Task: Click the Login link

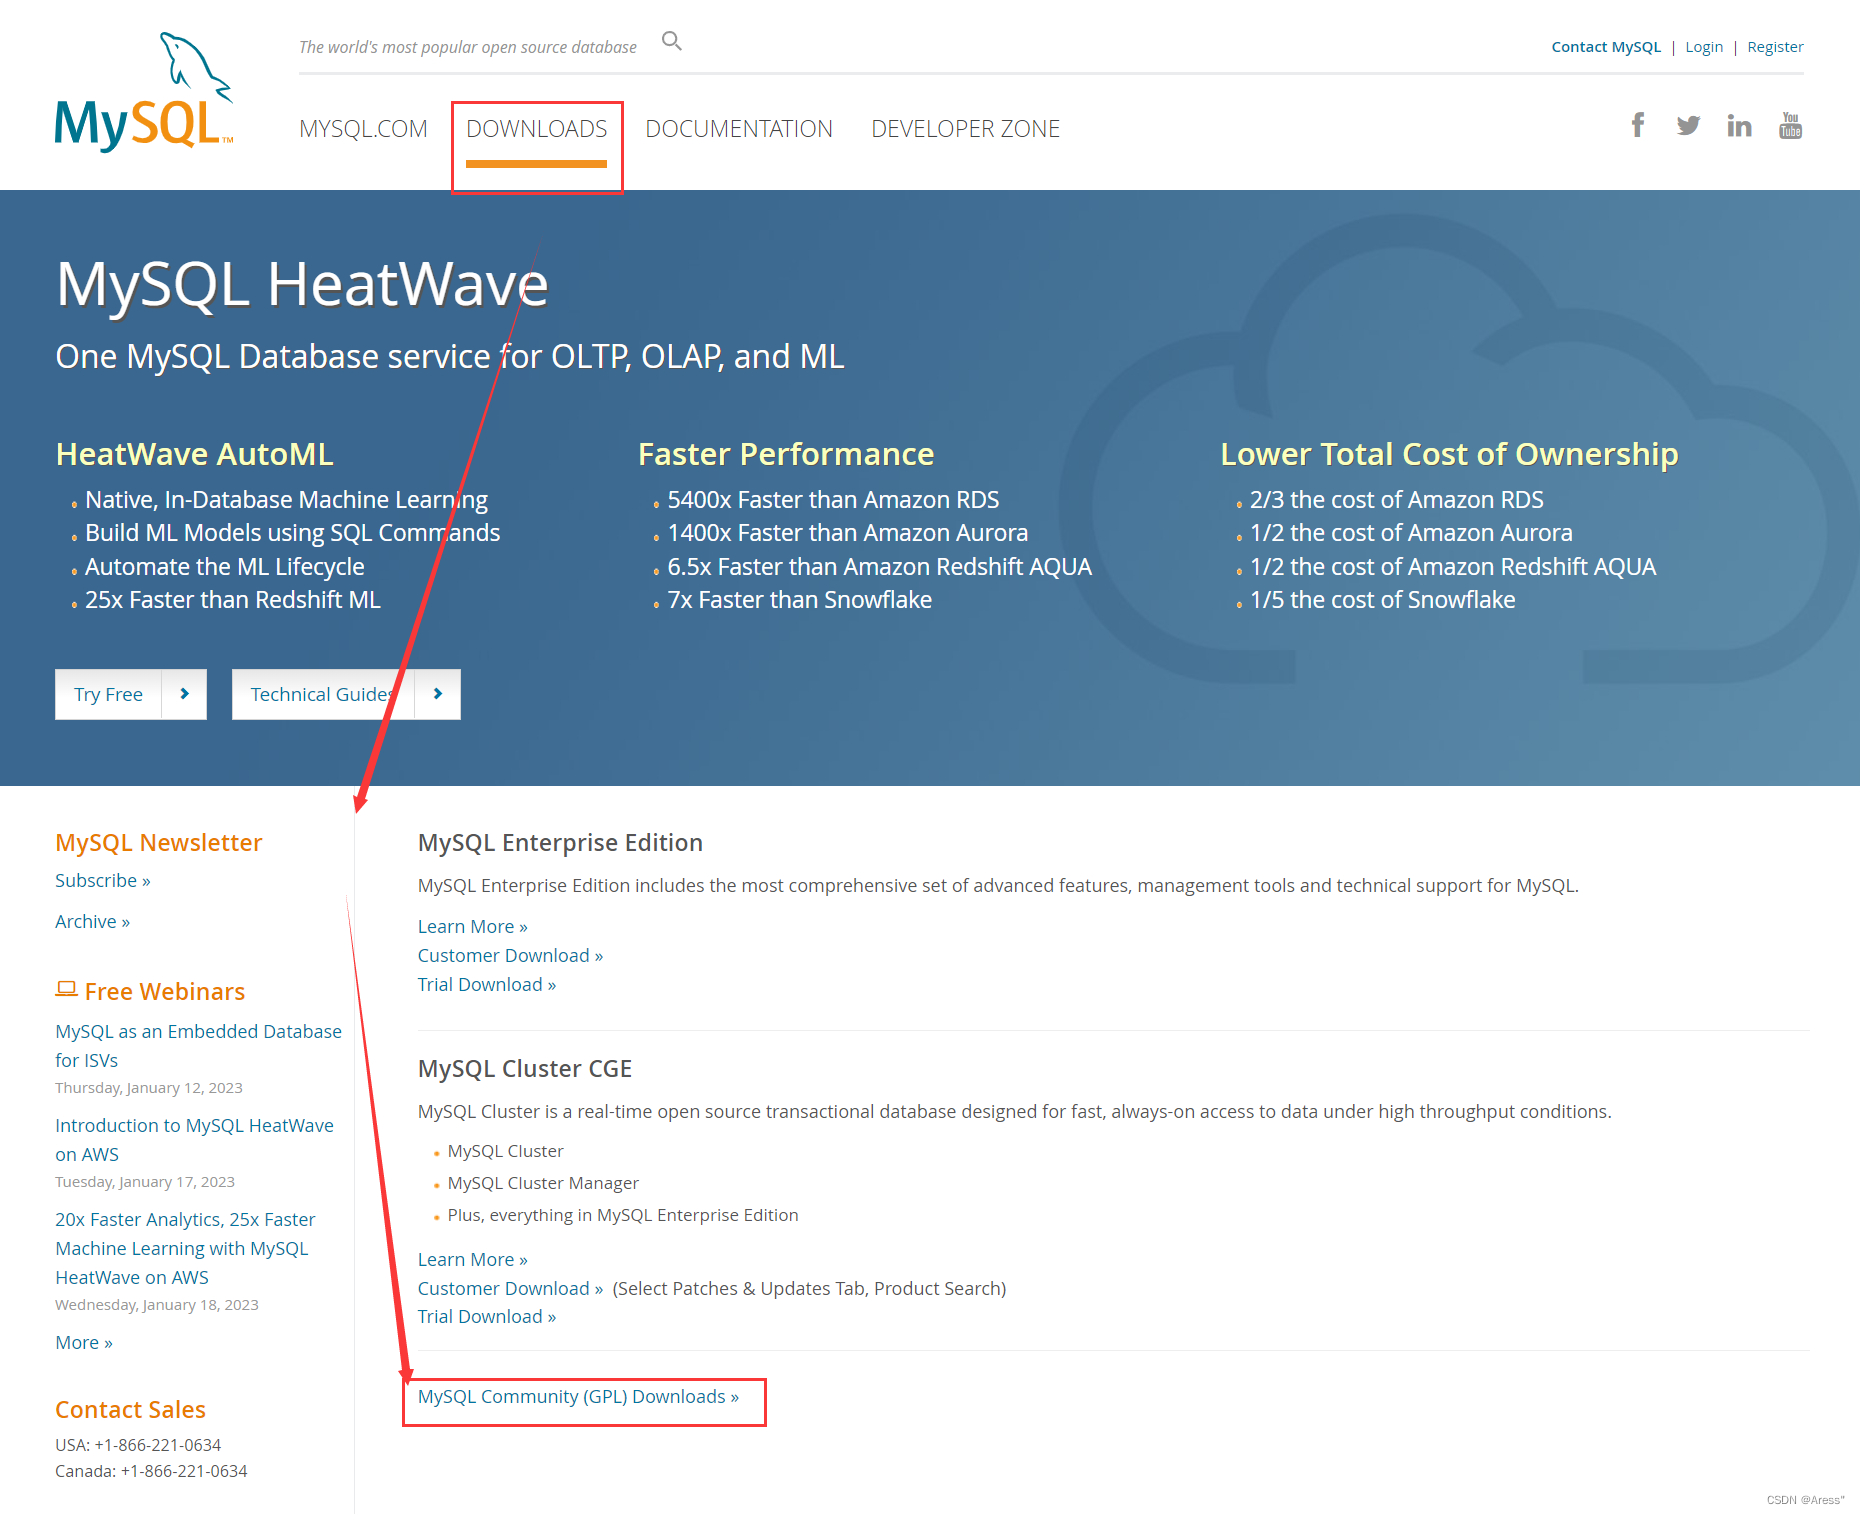Action: [1704, 47]
